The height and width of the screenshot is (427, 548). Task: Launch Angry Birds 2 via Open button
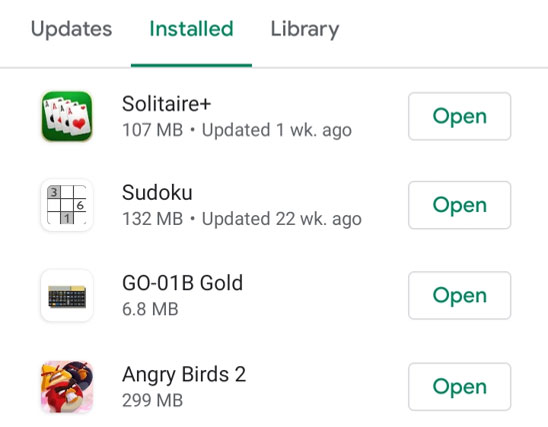tap(460, 386)
